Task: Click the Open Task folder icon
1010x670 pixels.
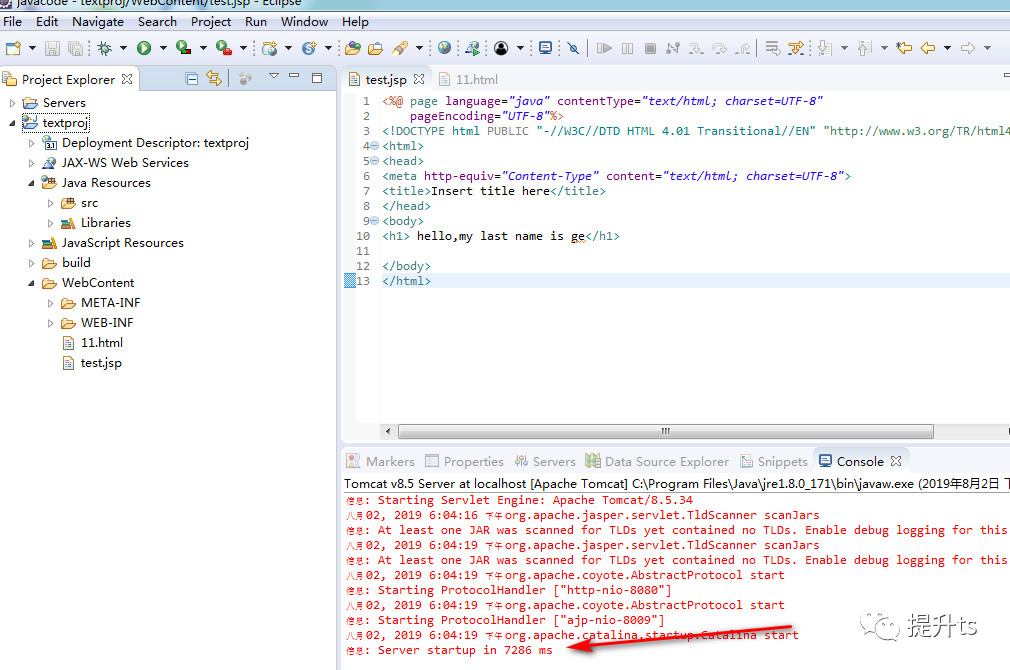Action: 376,48
